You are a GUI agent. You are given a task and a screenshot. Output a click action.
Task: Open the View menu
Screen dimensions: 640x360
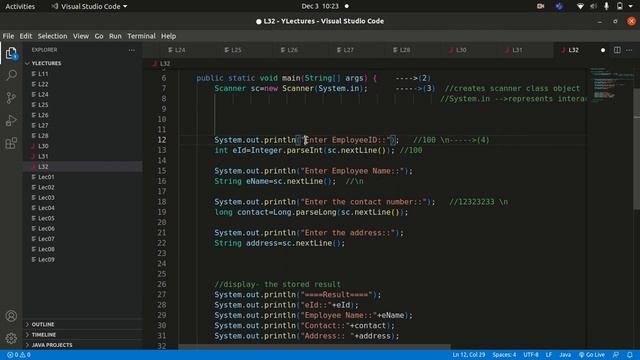(x=81, y=36)
